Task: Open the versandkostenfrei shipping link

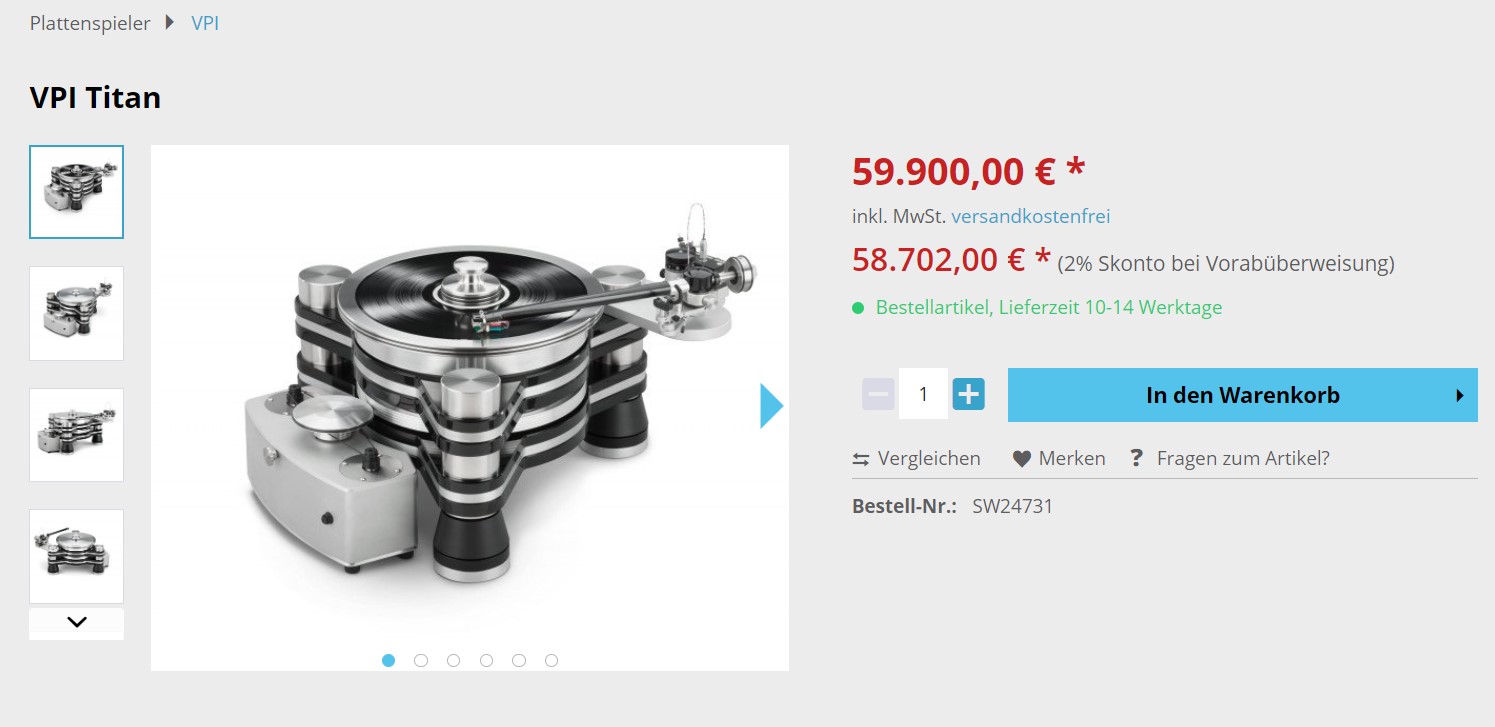Action: tap(1030, 216)
